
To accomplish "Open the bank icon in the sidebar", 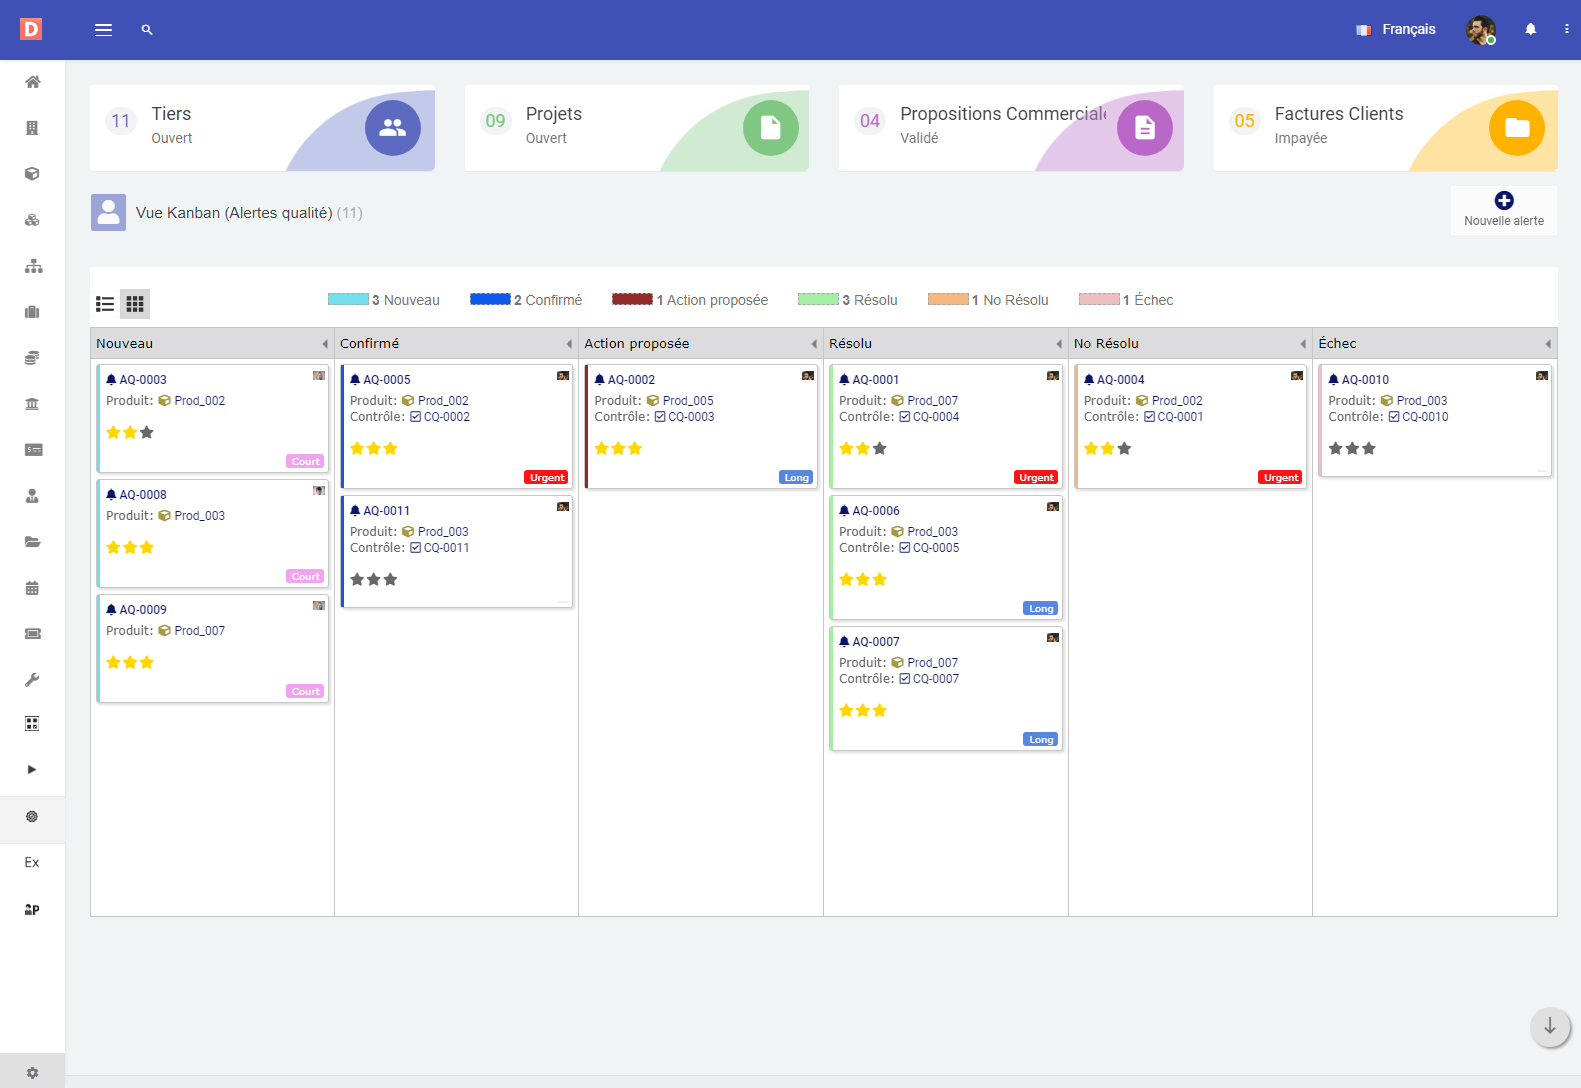I will 32,404.
